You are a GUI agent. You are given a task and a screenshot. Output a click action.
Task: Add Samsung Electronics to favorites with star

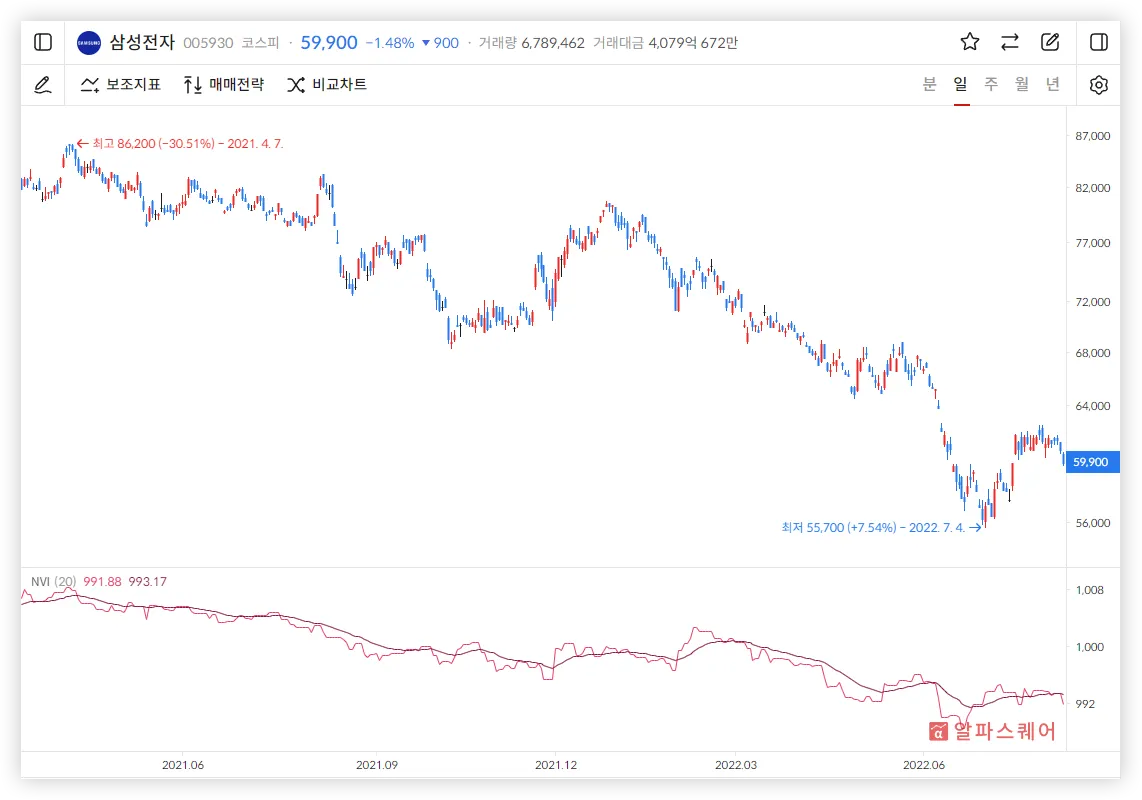click(969, 42)
